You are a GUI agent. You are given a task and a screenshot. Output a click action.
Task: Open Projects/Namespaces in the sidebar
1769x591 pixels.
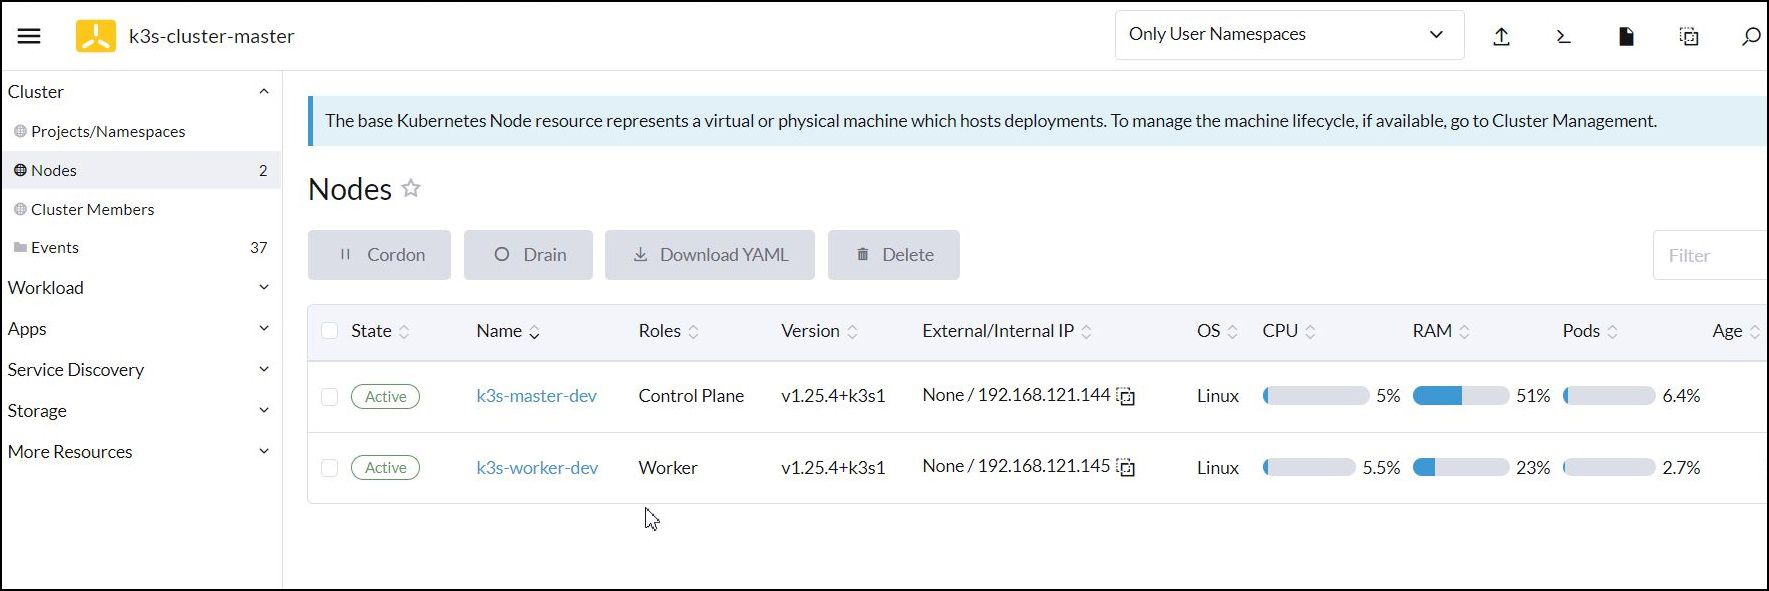108,131
